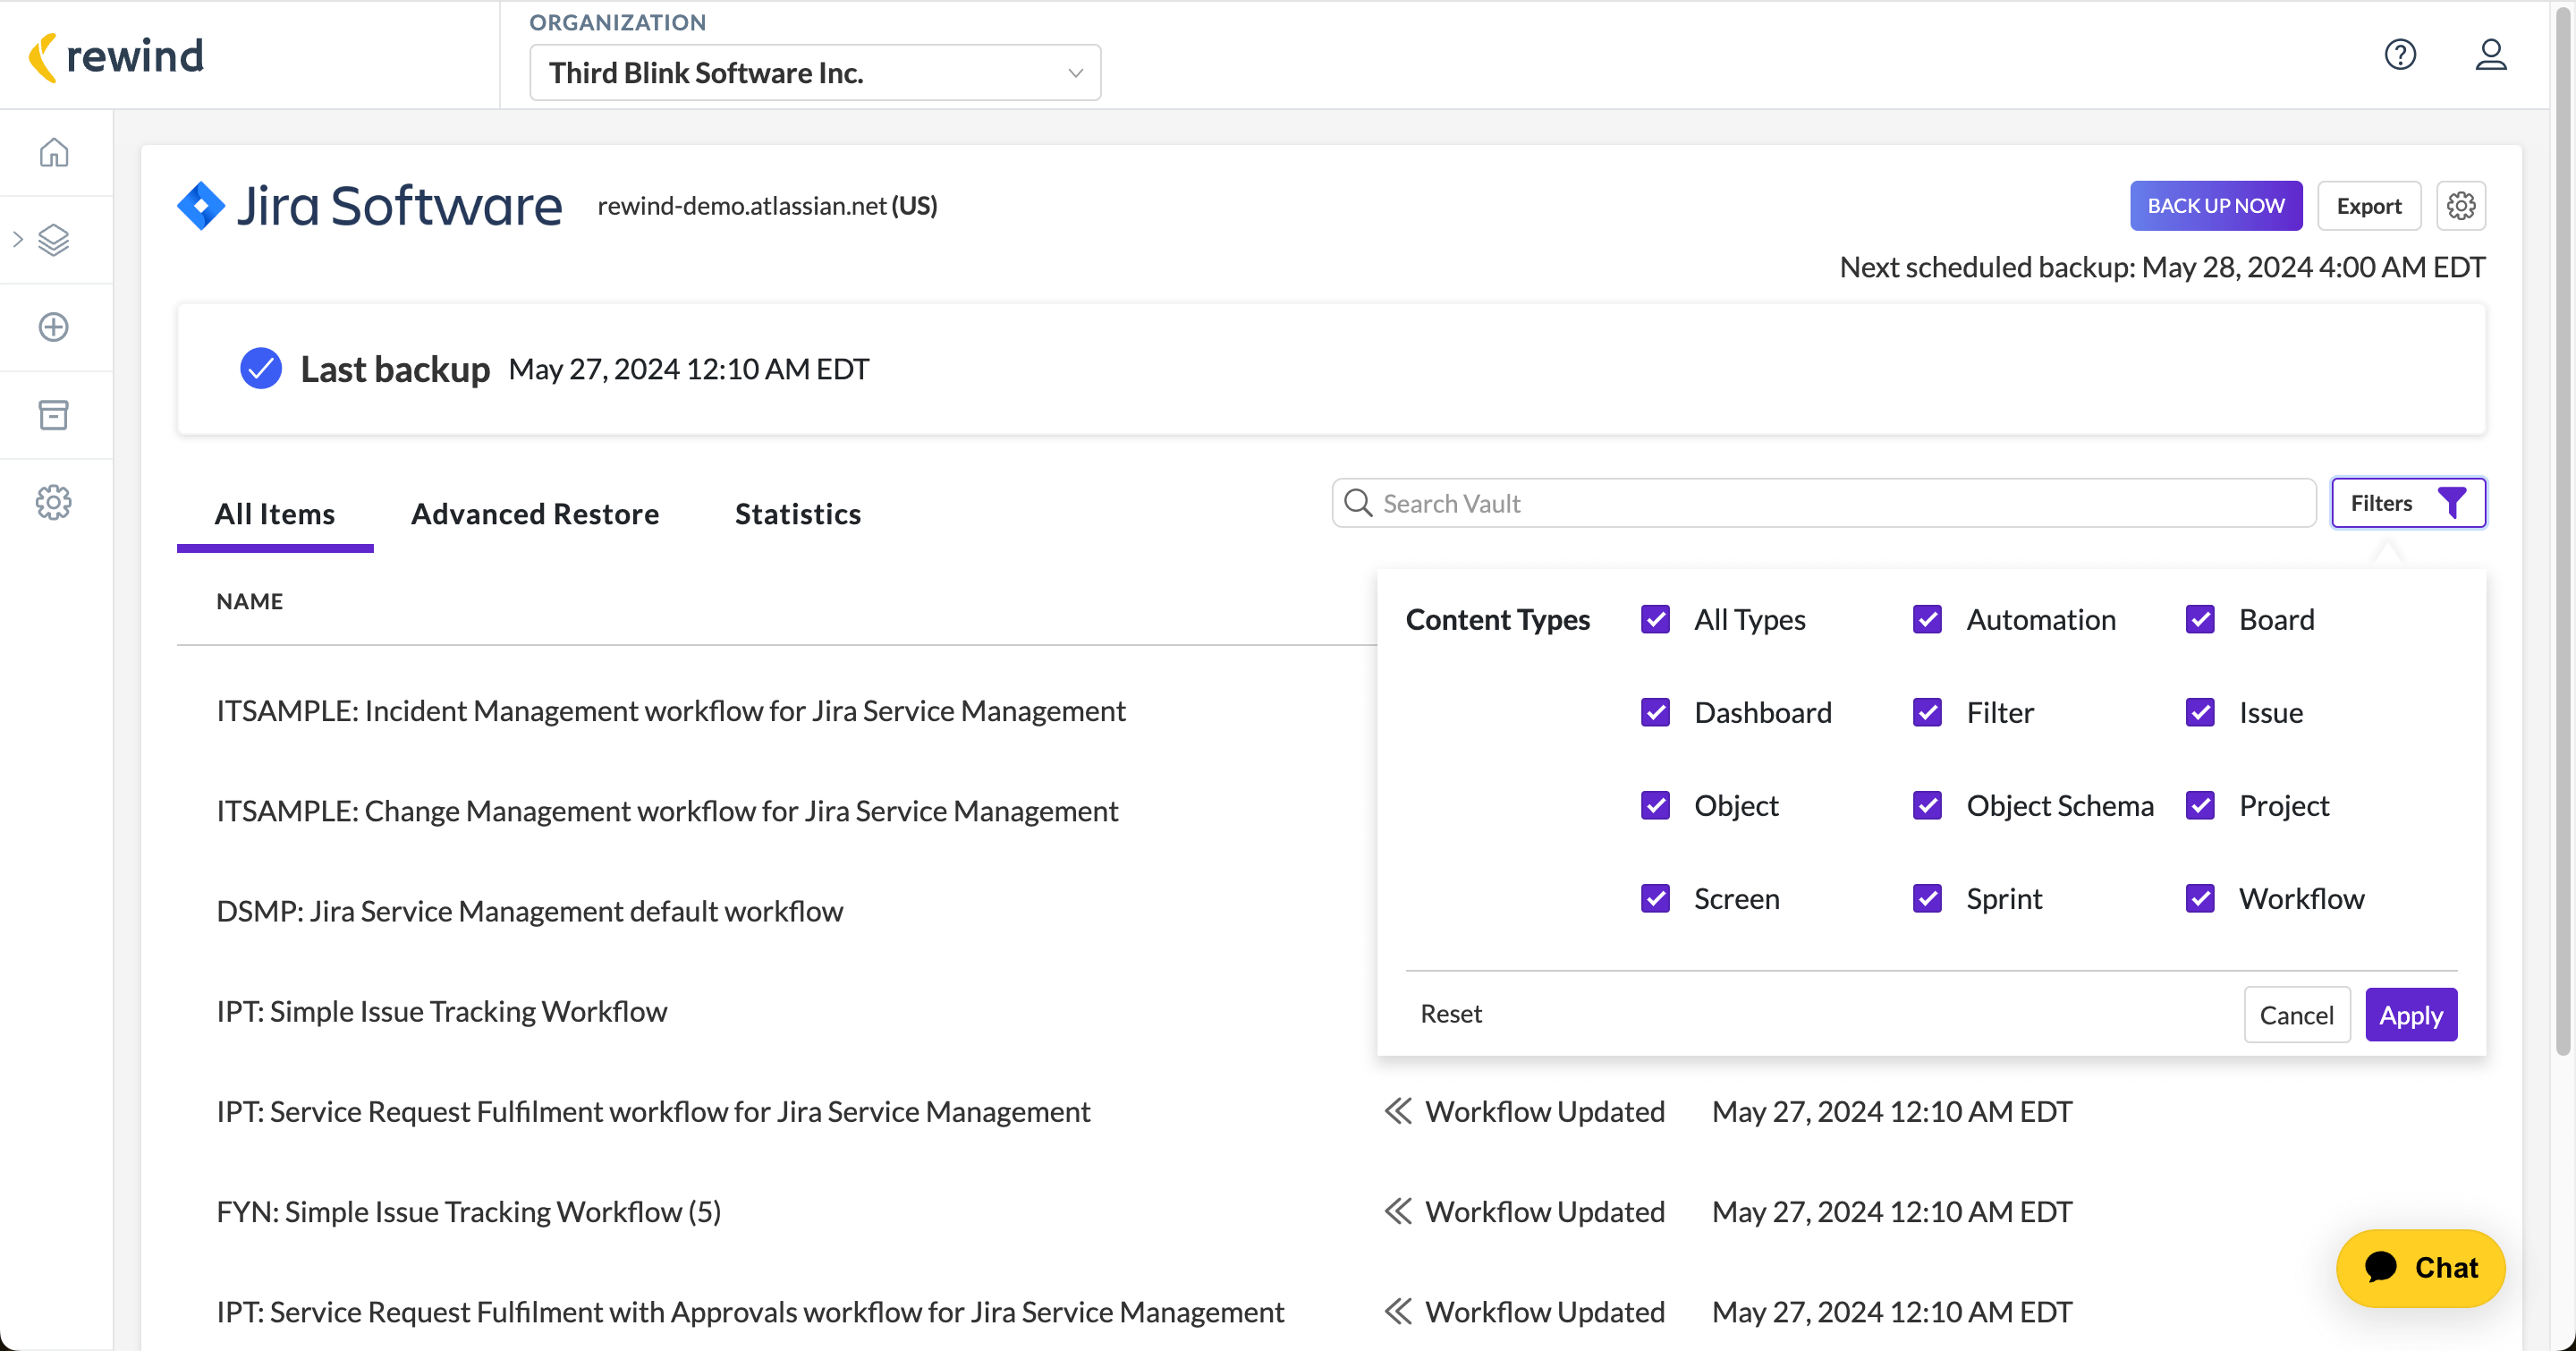Expand the sidebar layers chevron
The image size is (2576, 1351).
(x=18, y=240)
